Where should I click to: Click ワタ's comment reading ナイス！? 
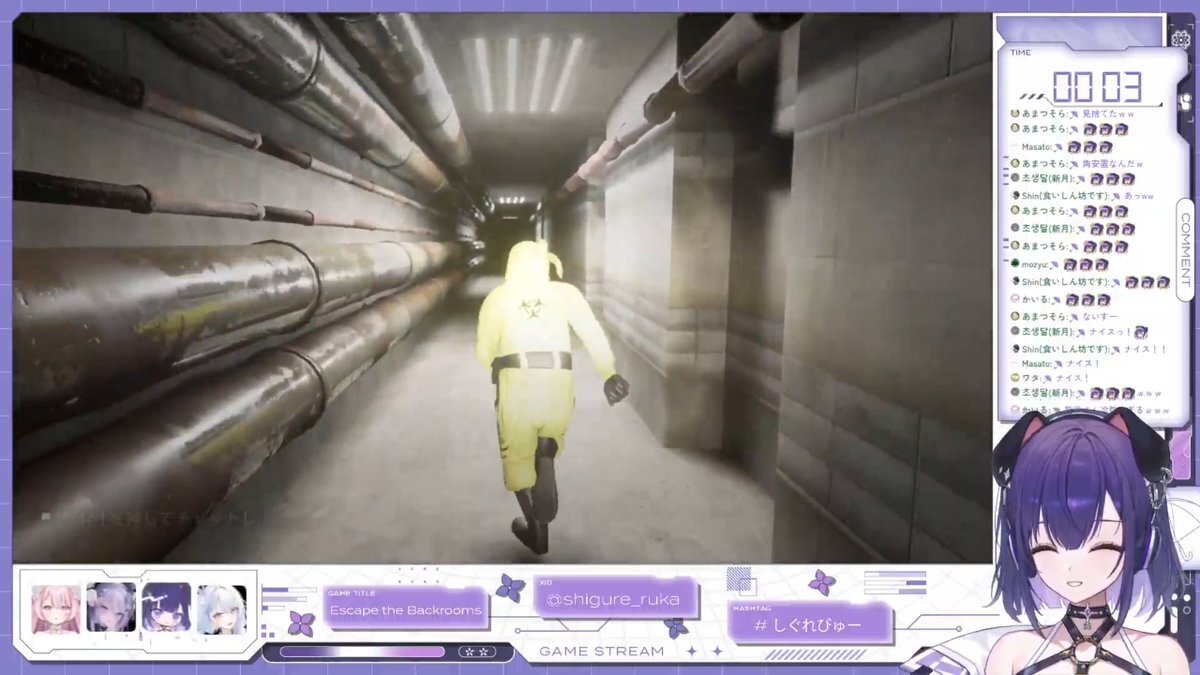tap(1072, 378)
